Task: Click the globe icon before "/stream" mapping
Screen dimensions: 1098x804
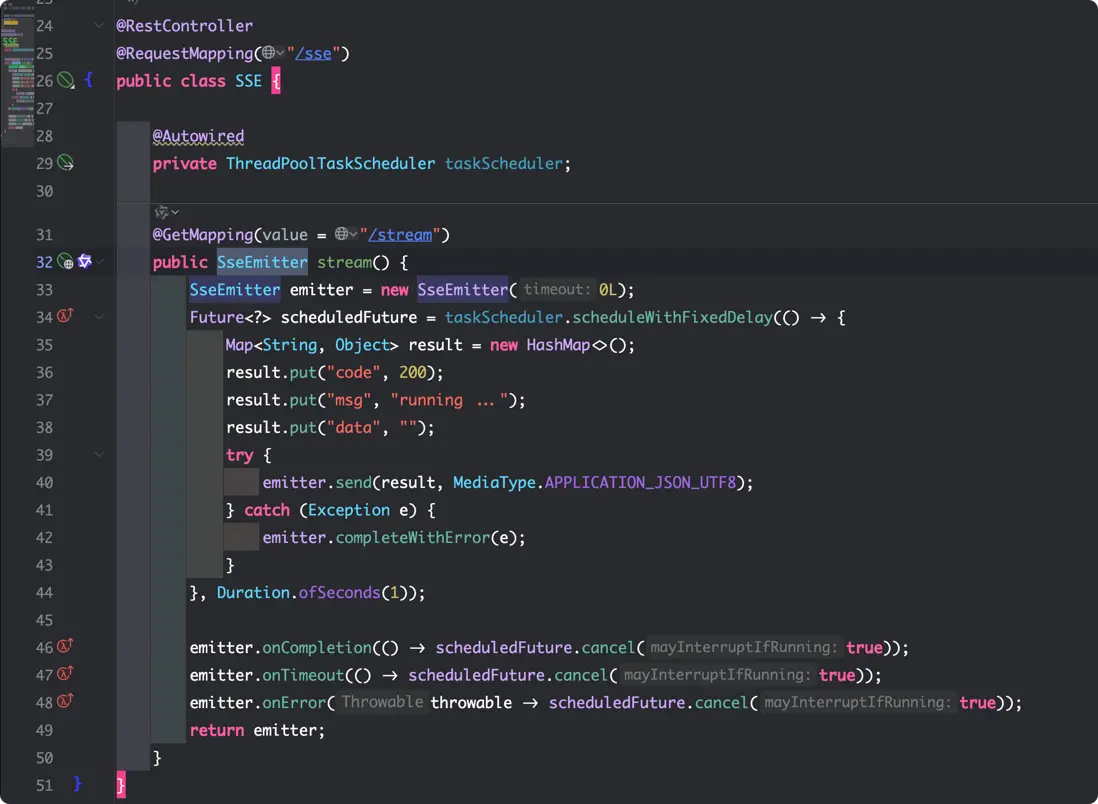Action: tap(341, 233)
